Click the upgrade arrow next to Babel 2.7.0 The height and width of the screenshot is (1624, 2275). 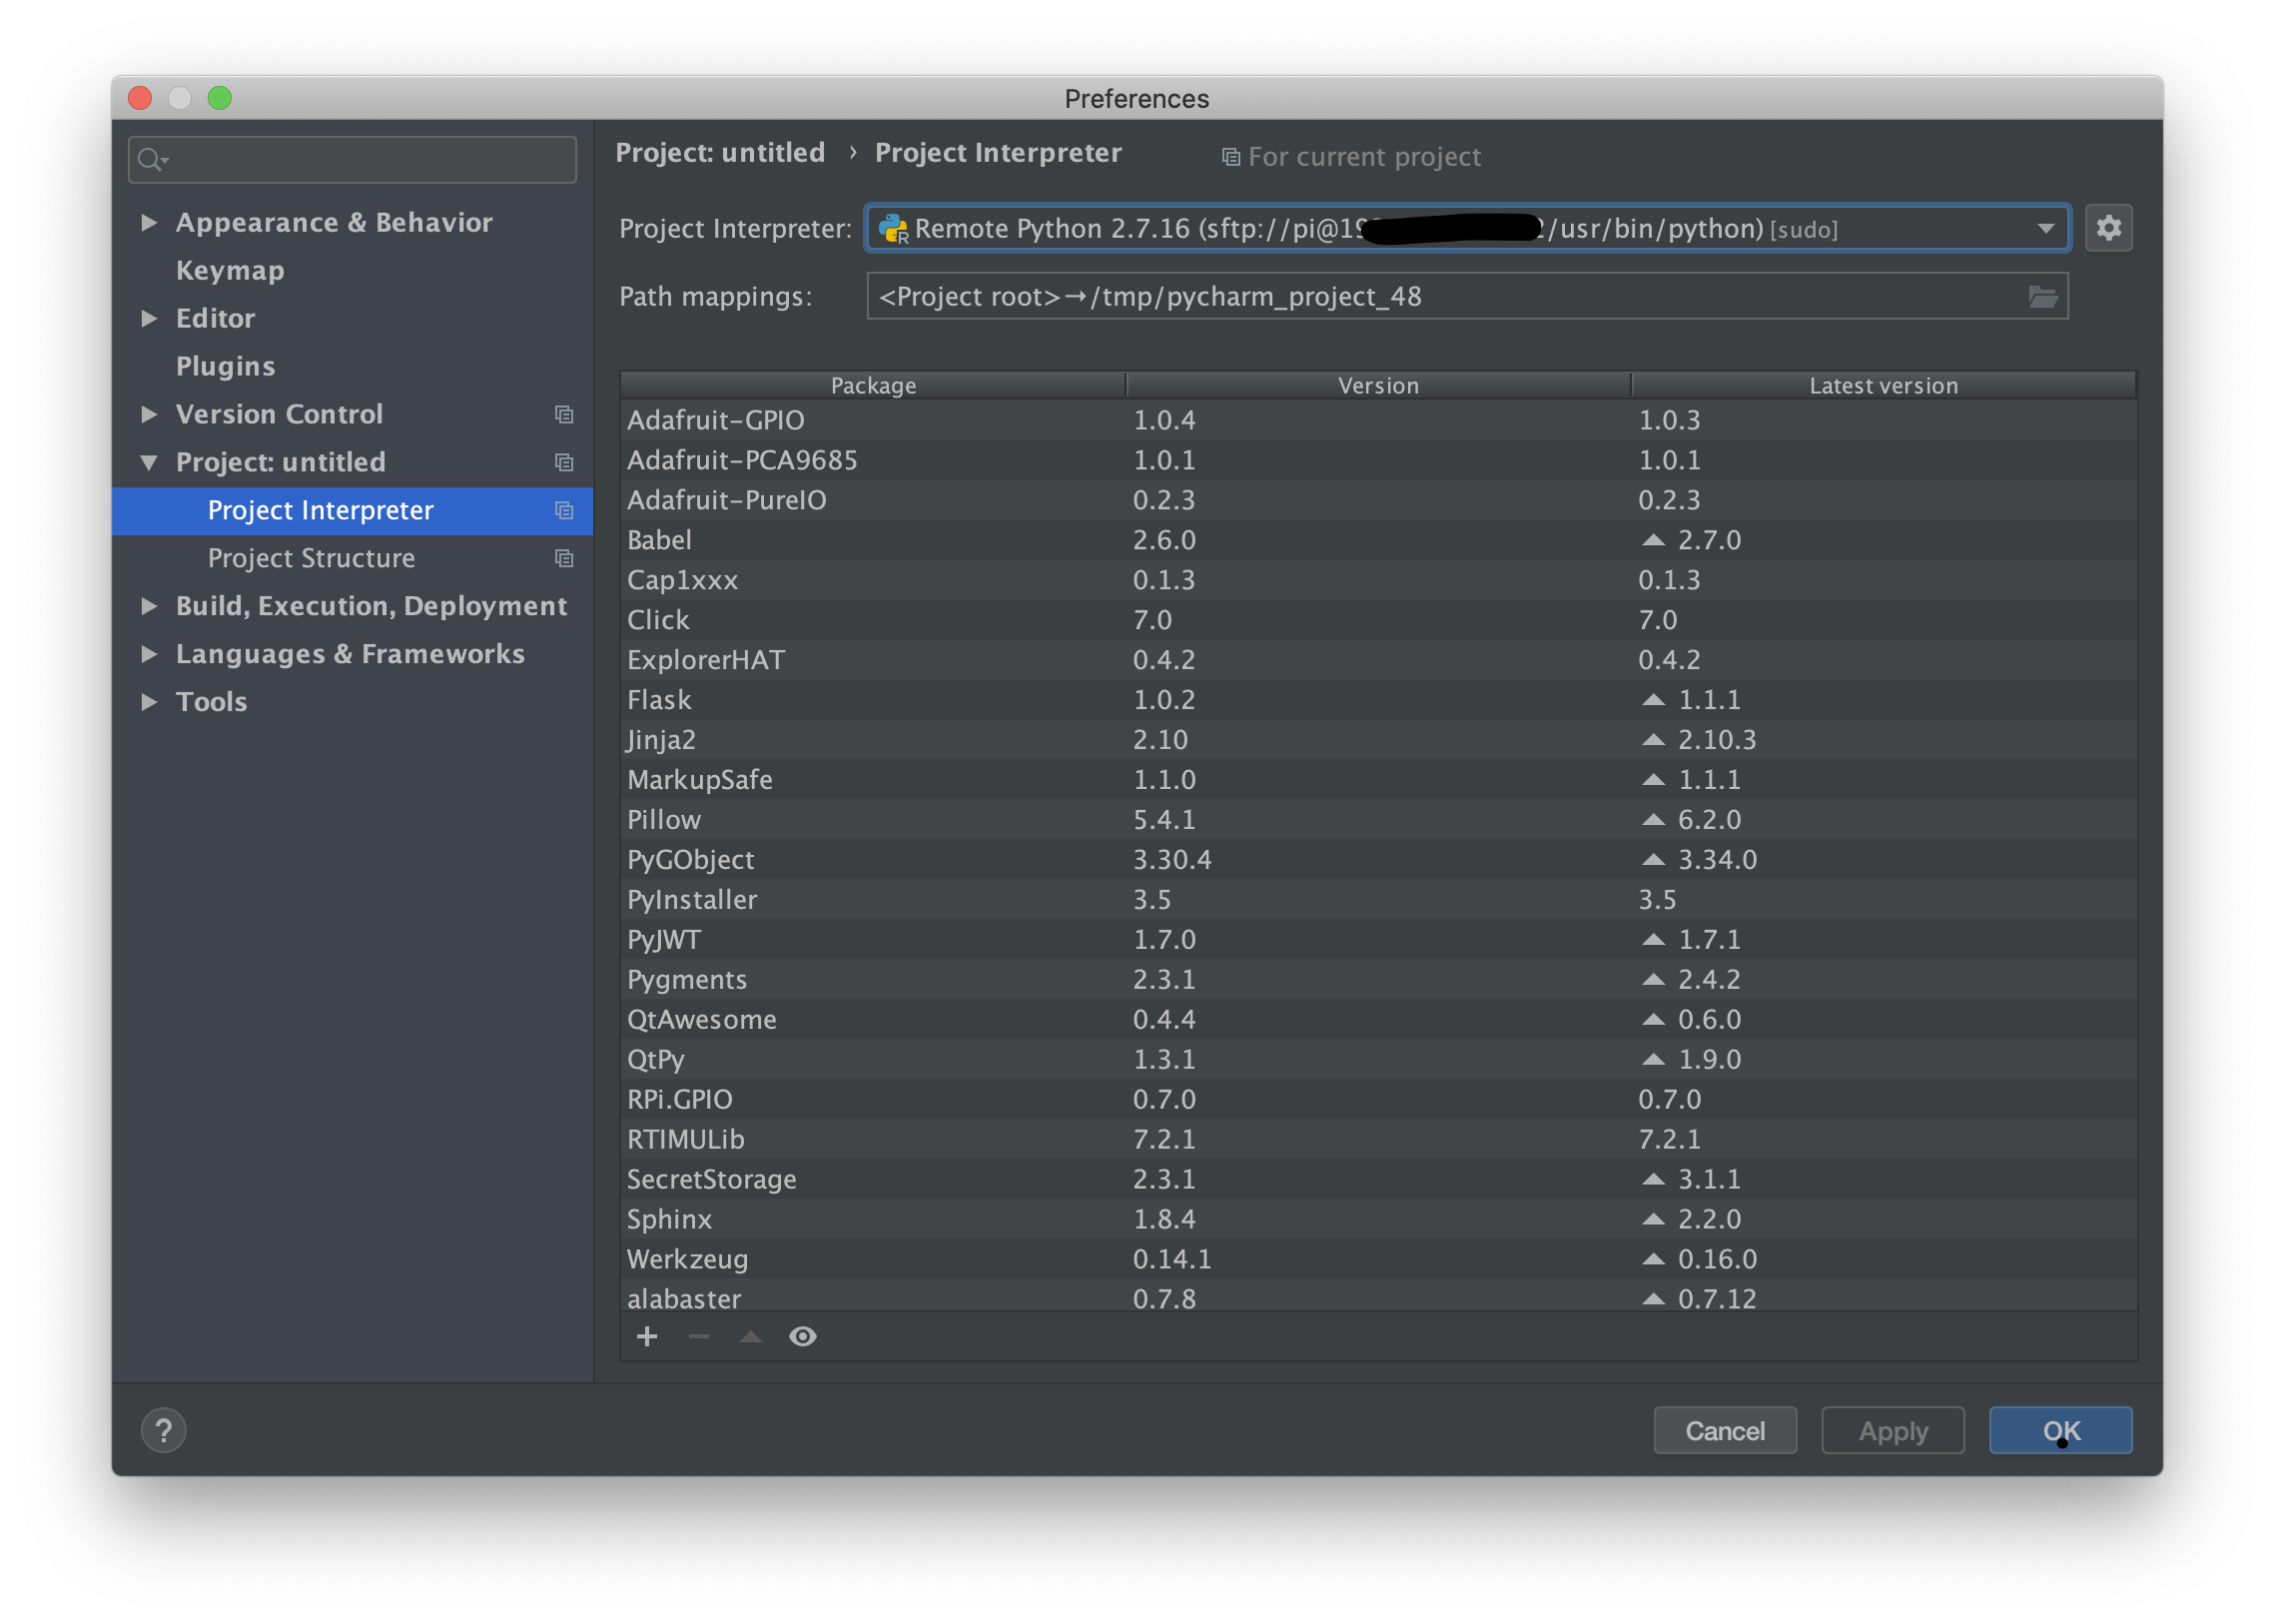point(1653,540)
